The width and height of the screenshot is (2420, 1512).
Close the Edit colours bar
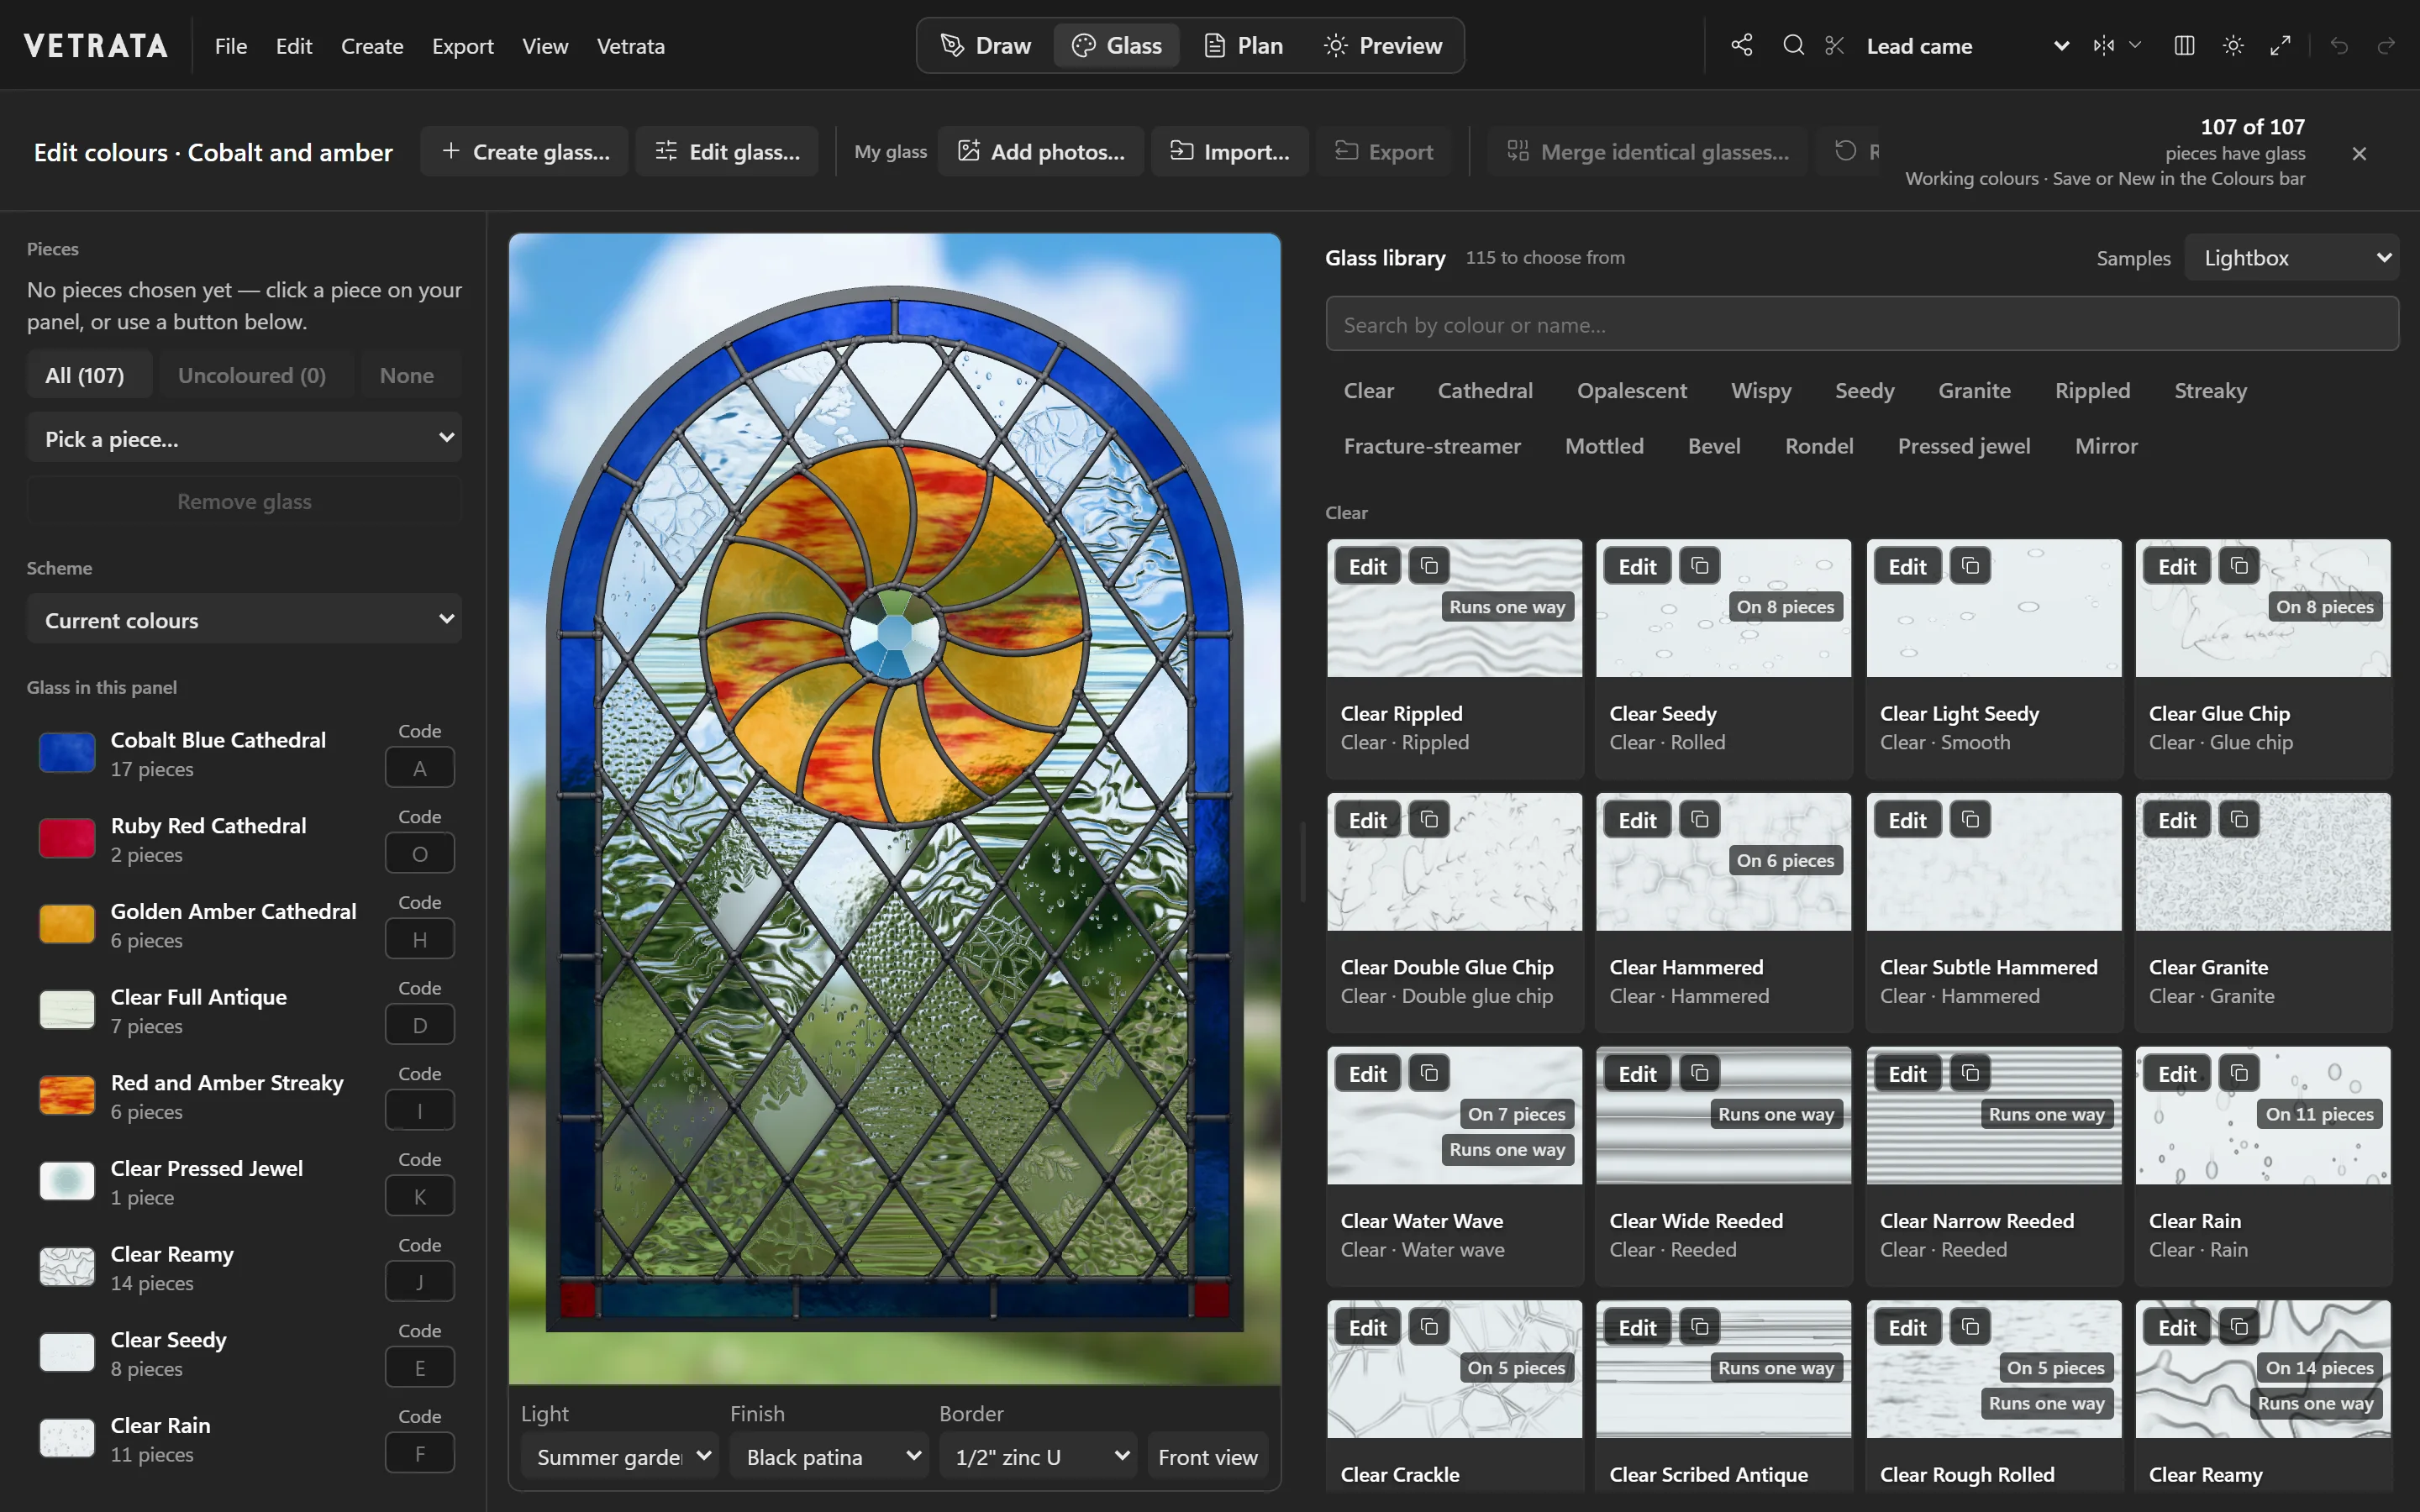2359,153
